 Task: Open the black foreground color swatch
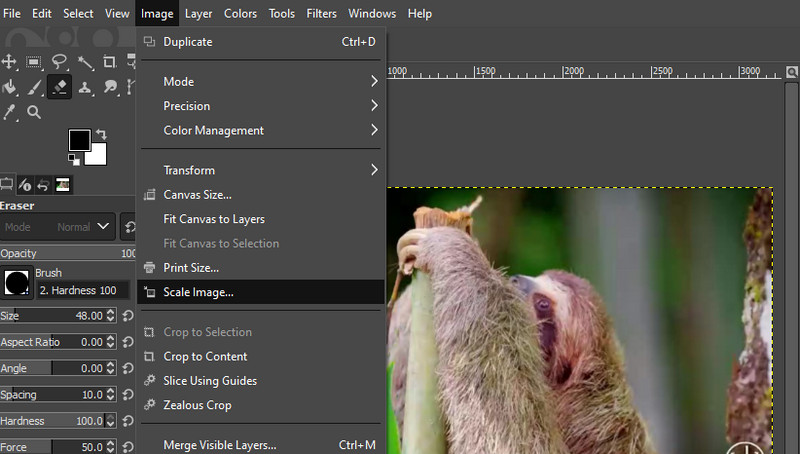(79, 139)
